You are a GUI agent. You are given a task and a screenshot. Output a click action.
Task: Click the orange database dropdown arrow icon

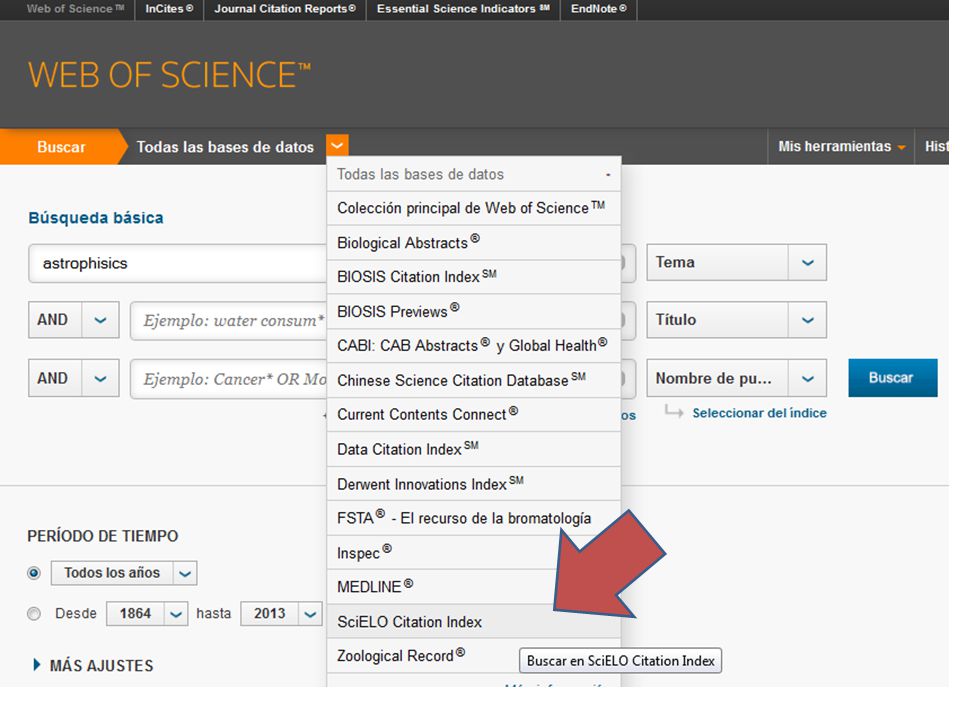[x=337, y=146]
